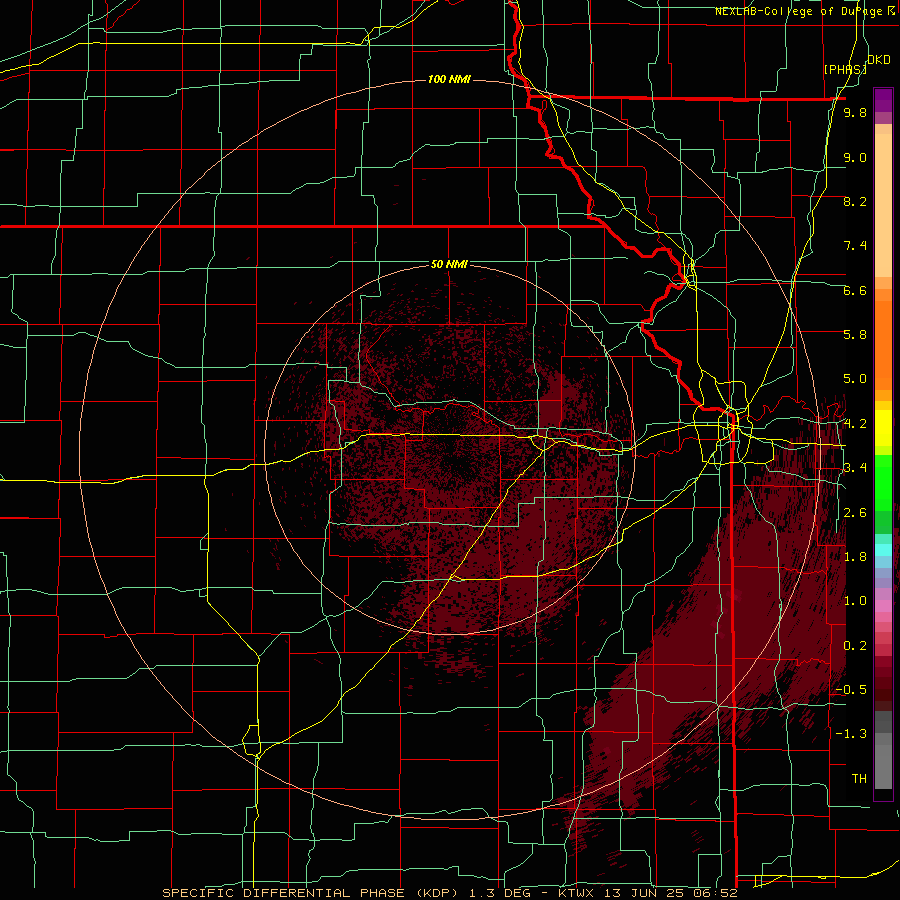Click the 06:52 time stamp in the caption
This screenshot has height=900, width=900.
click(716, 893)
